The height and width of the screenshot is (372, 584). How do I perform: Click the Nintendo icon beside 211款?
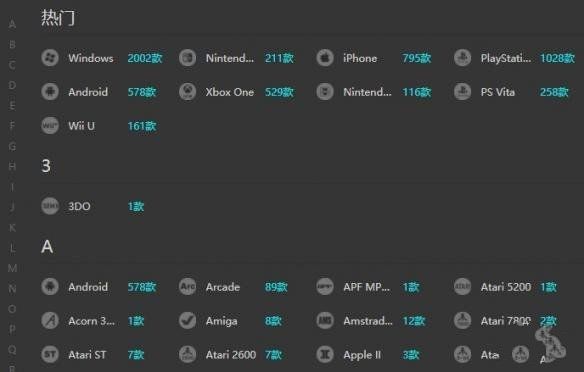pos(187,58)
